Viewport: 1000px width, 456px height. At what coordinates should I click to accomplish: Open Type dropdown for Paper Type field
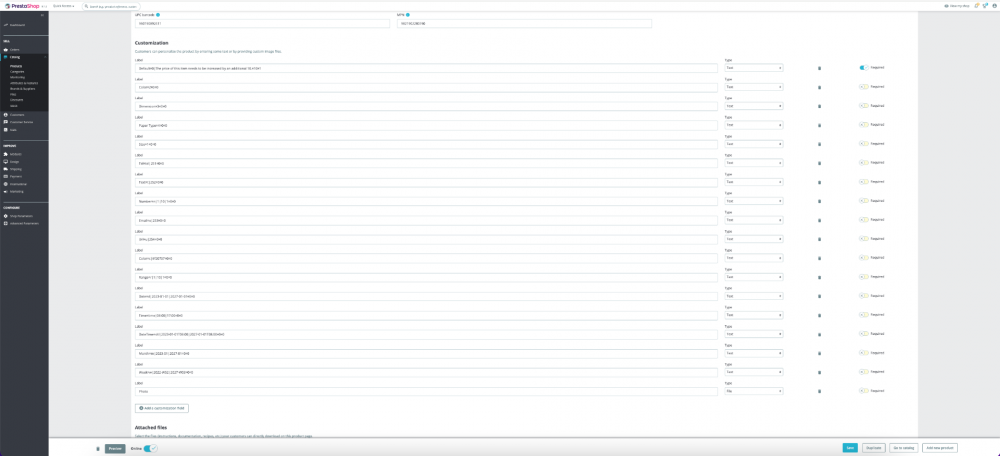pos(753,125)
